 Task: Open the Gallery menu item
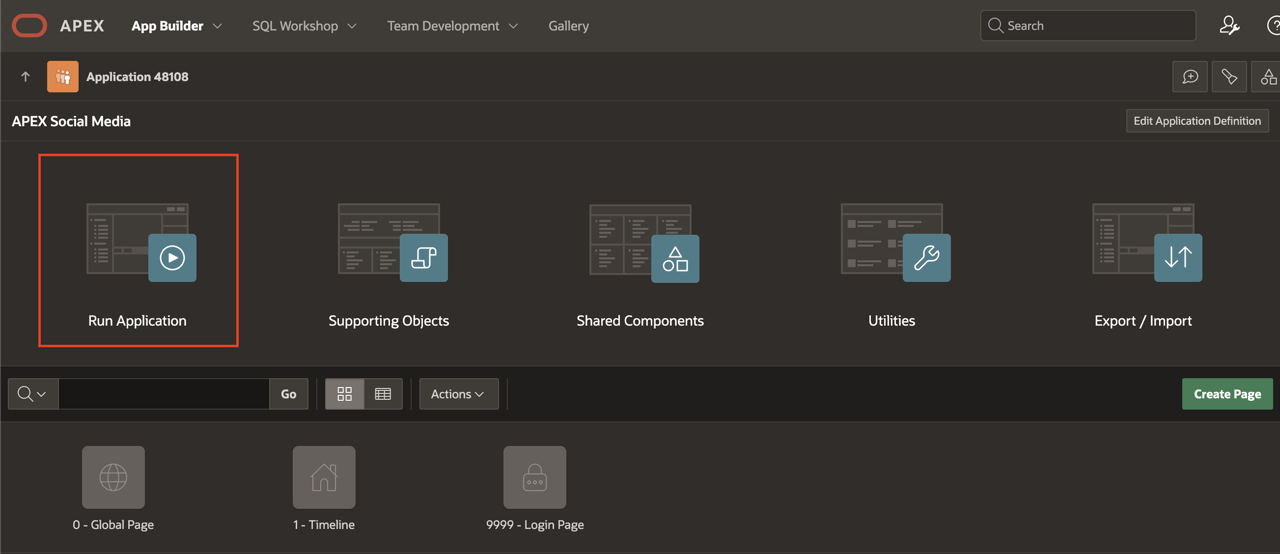[568, 26]
